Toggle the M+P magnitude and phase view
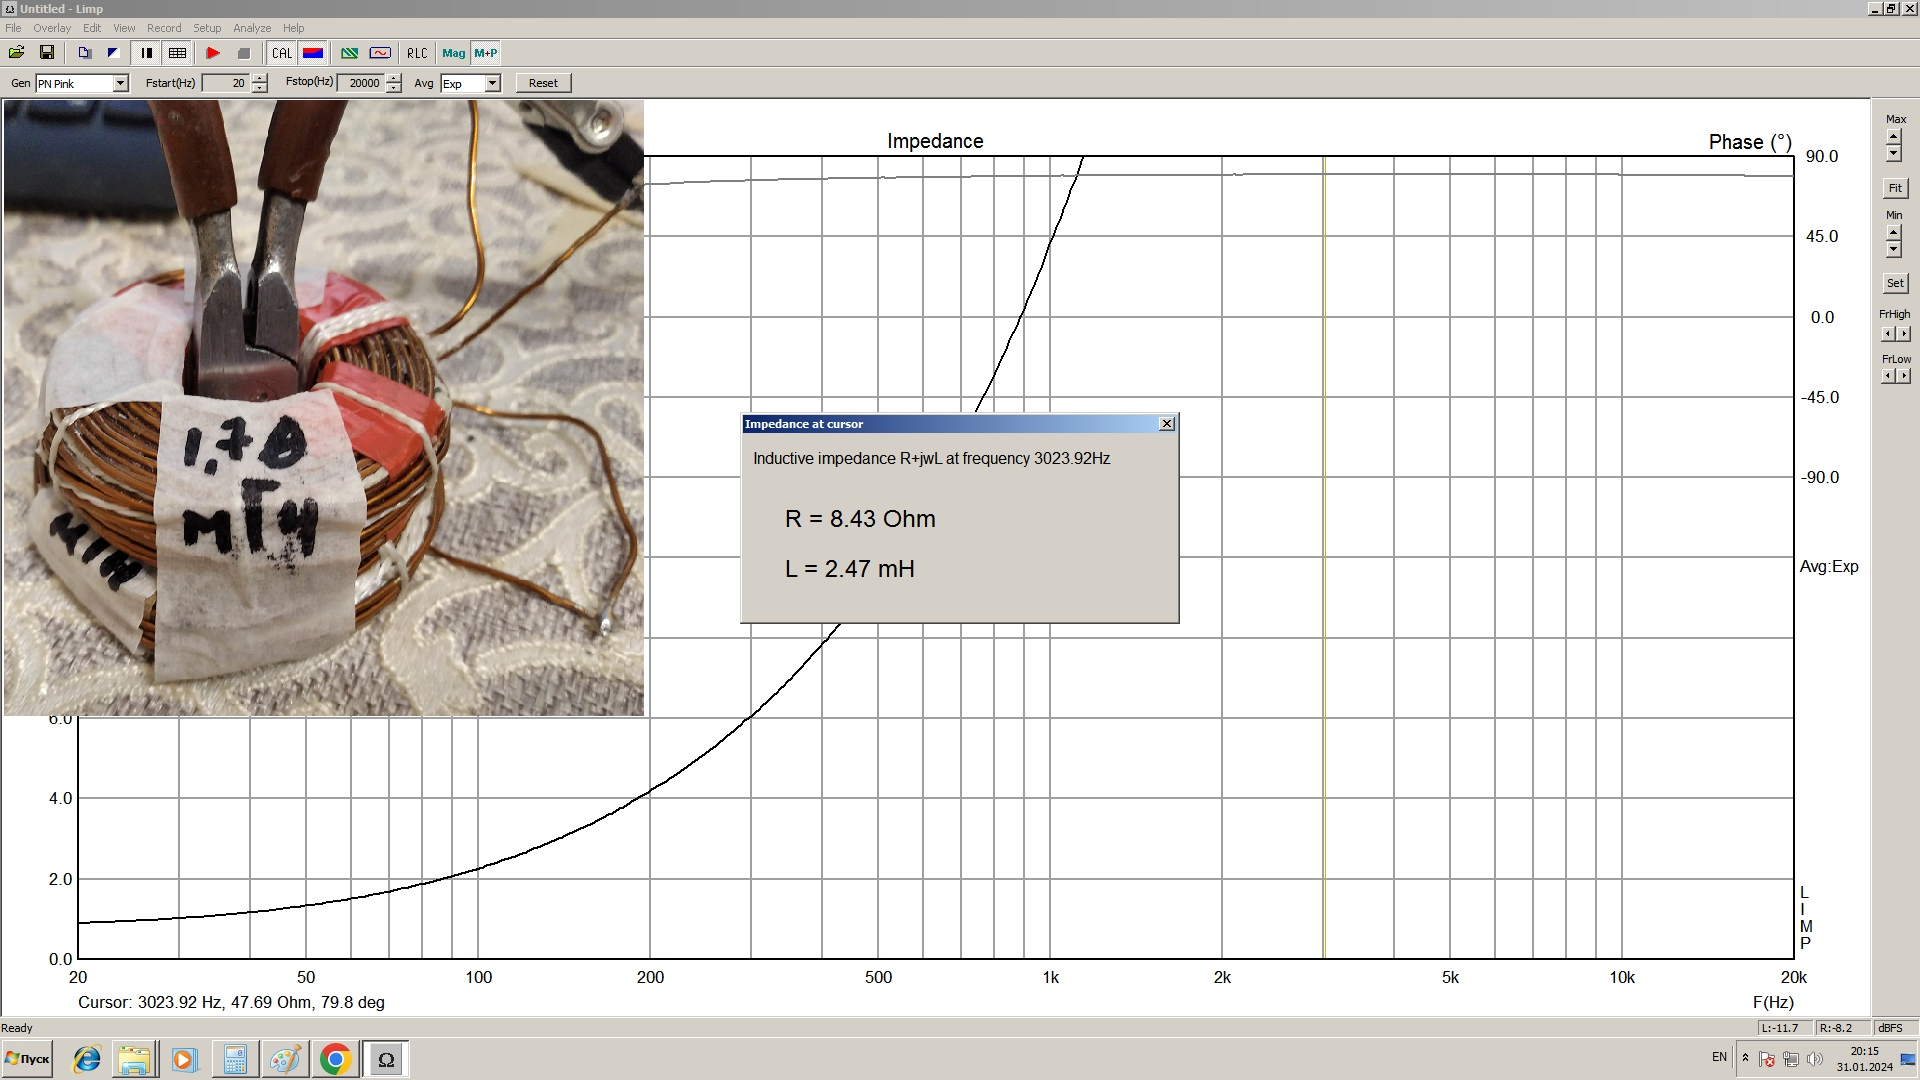The width and height of the screenshot is (1920, 1080). click(x=486, y=53)
